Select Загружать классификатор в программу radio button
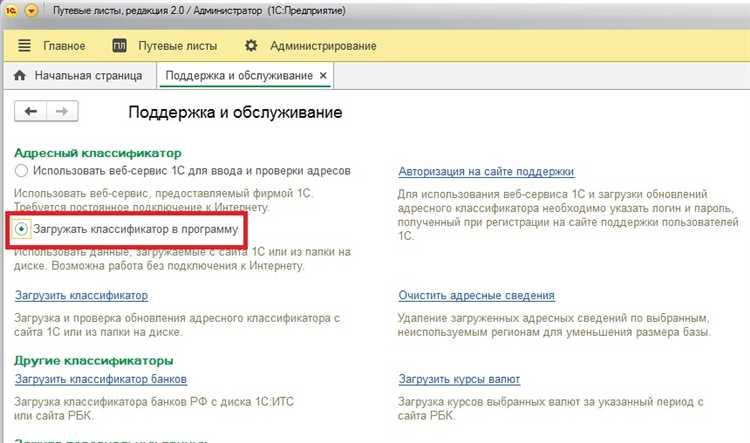750x443 pixels. pyautogui.click(x=21, y=229)
